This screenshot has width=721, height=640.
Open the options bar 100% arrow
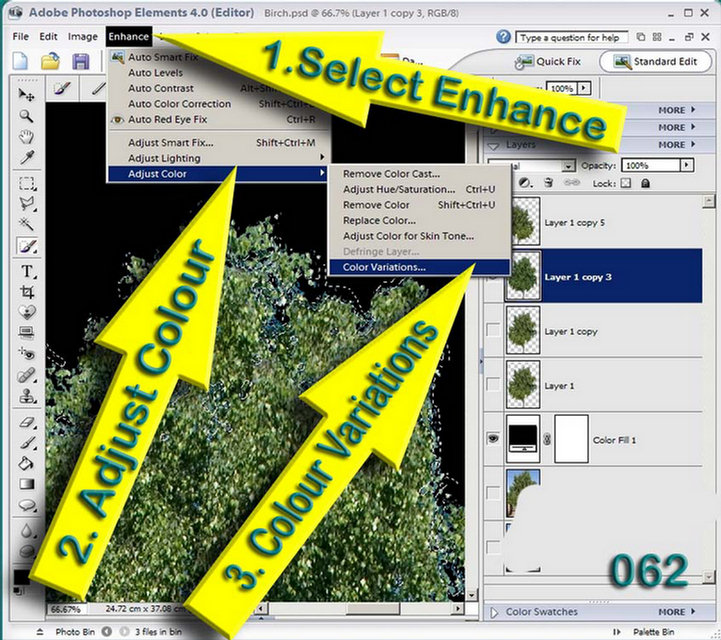click(584, 87)
